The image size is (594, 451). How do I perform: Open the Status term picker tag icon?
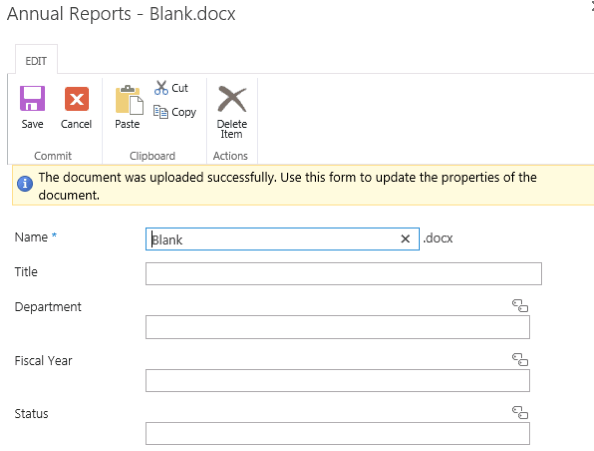point(520,412)
